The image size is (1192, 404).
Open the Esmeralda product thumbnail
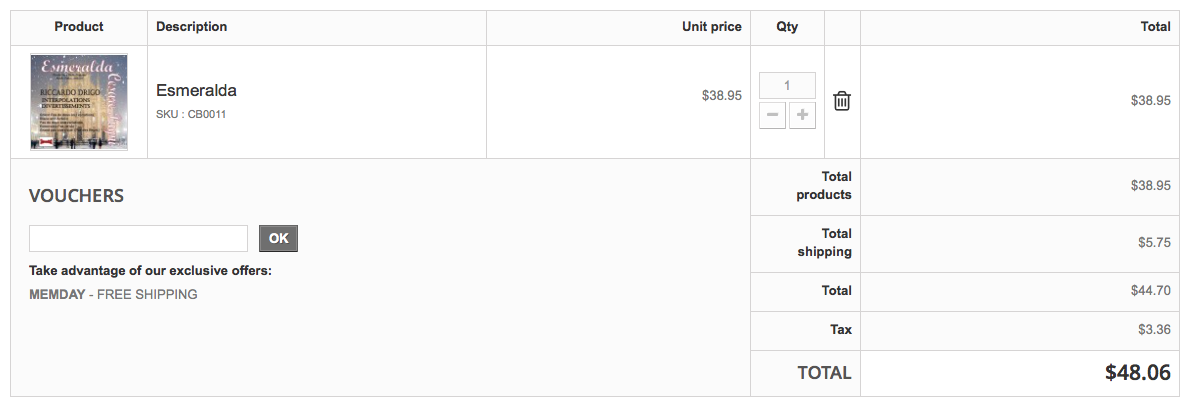click(x=79, y=102)
